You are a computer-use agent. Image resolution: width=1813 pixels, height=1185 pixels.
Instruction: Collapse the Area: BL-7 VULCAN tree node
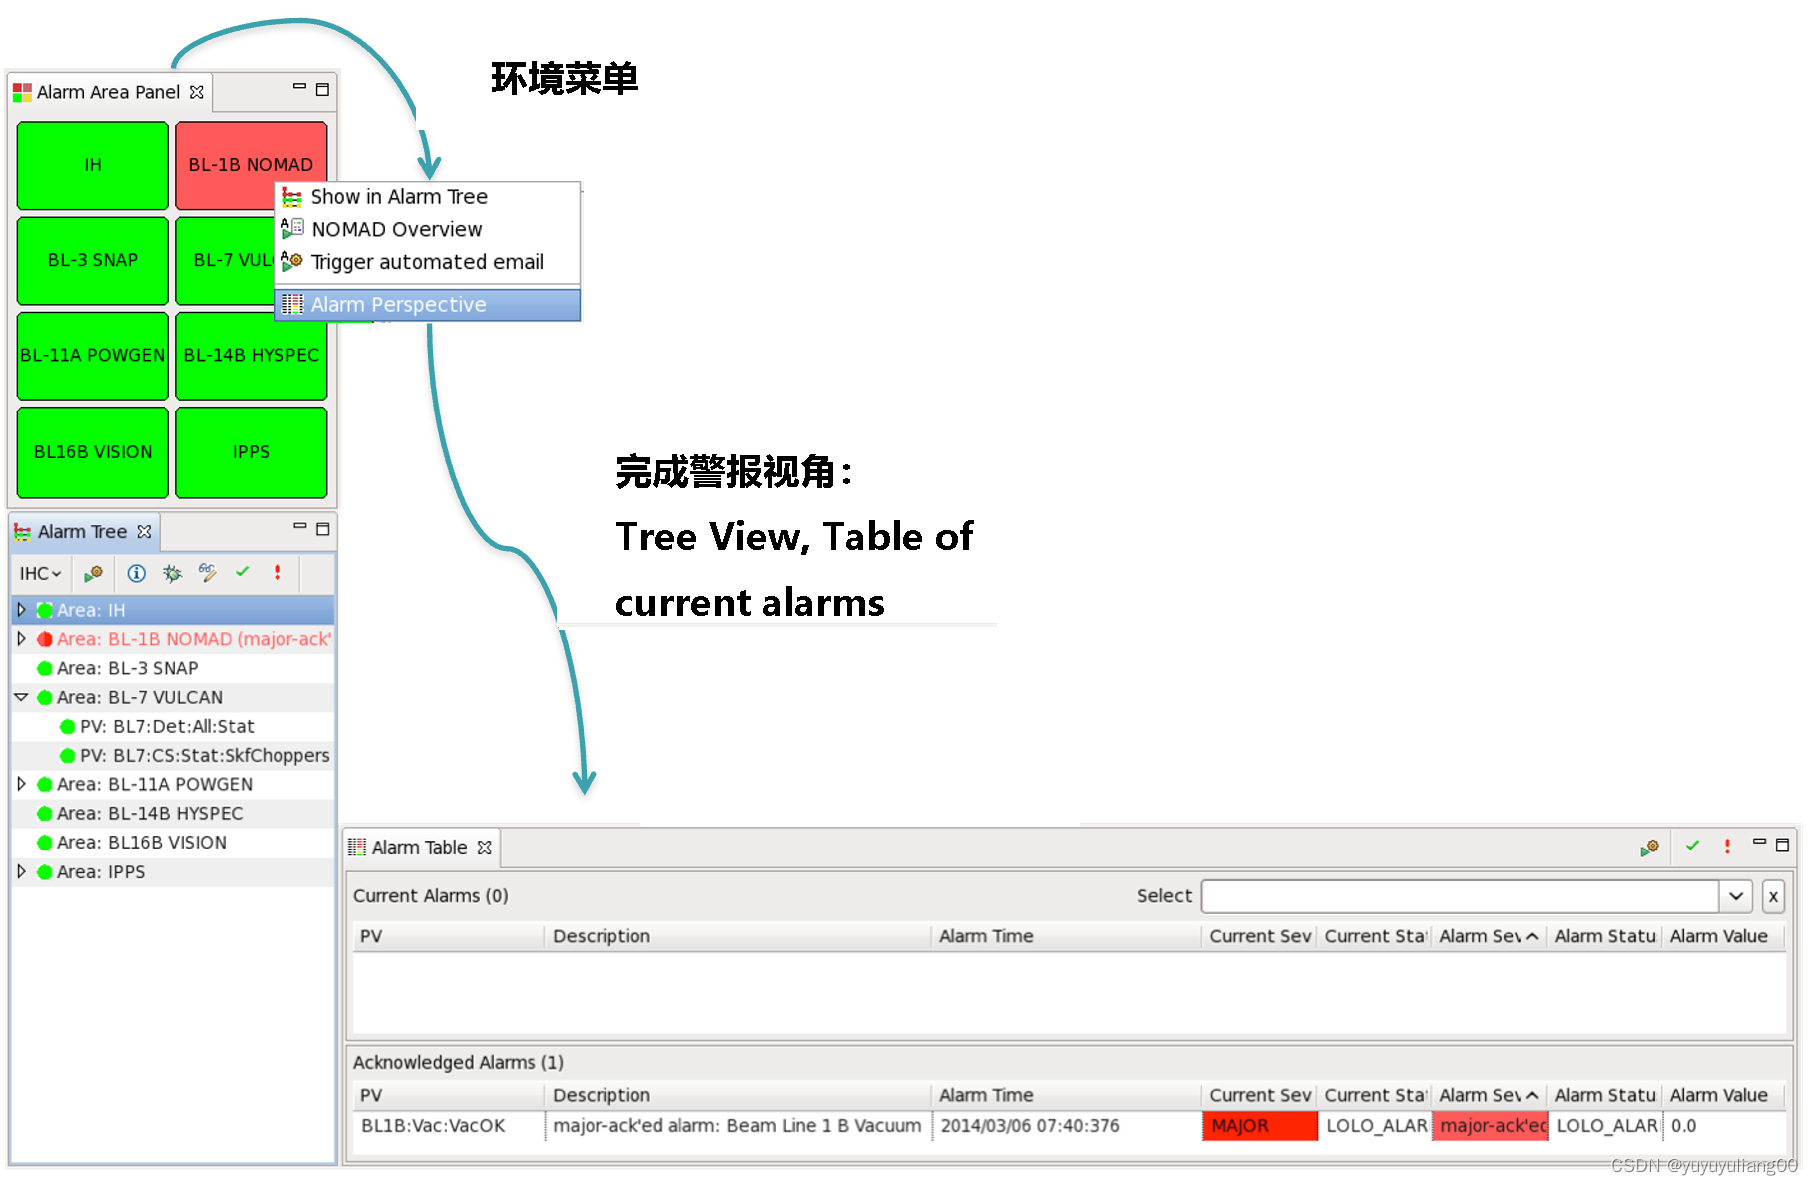21,698
